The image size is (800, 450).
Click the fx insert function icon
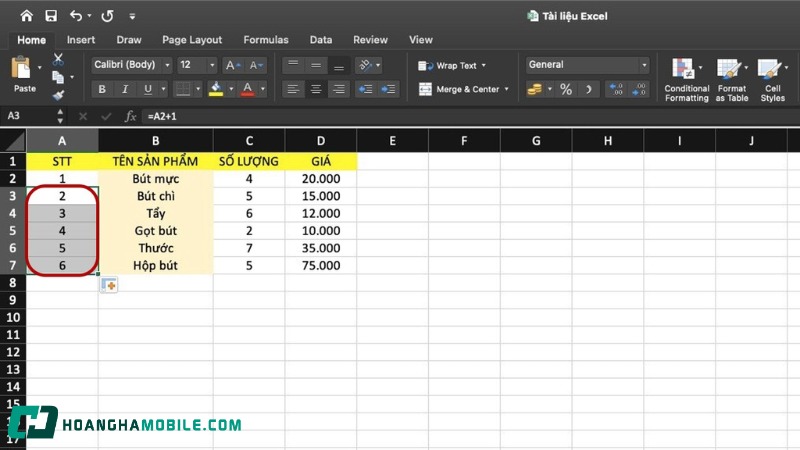(x=131, y=116)
